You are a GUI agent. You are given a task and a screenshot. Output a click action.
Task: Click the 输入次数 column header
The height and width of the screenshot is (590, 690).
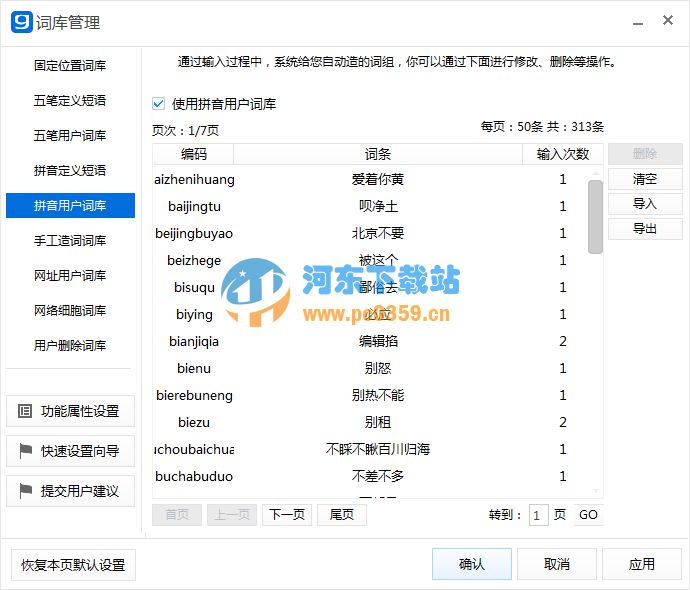(563, 154)
